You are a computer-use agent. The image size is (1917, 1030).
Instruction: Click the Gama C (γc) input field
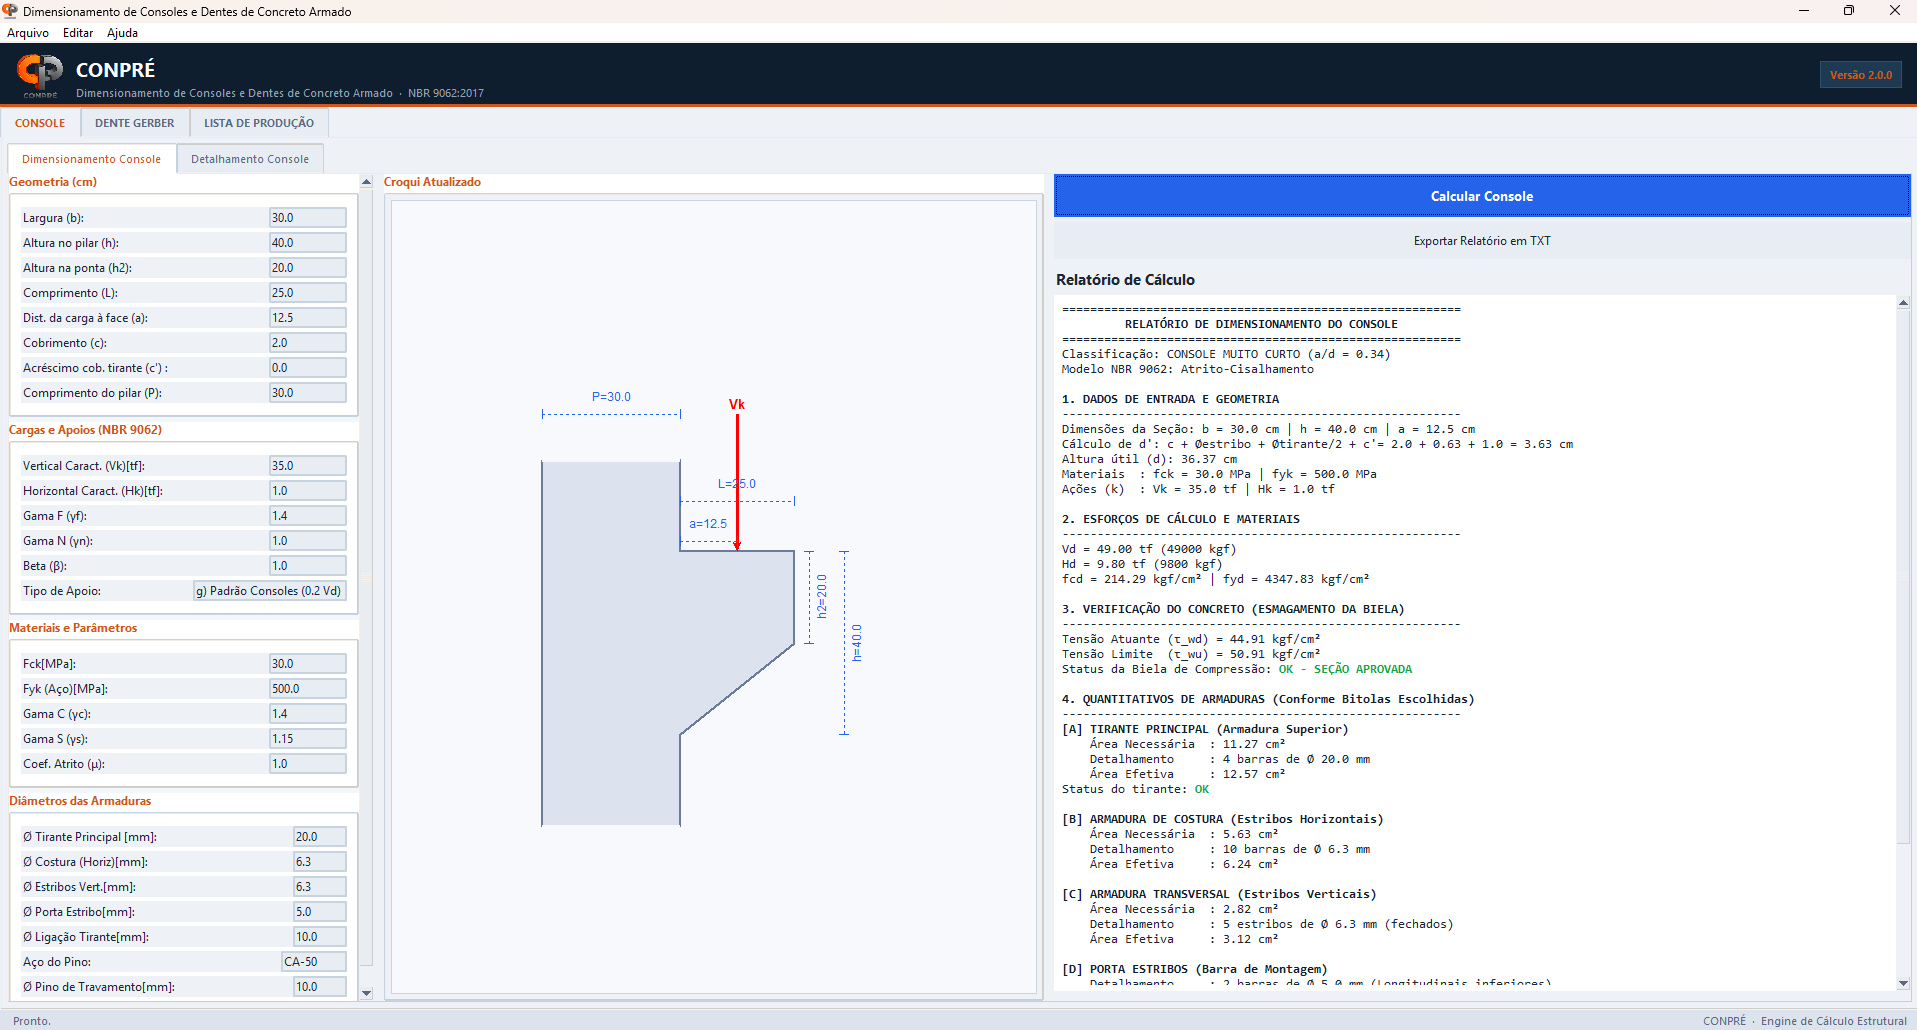pyautogui.click(x=308, y=714)
